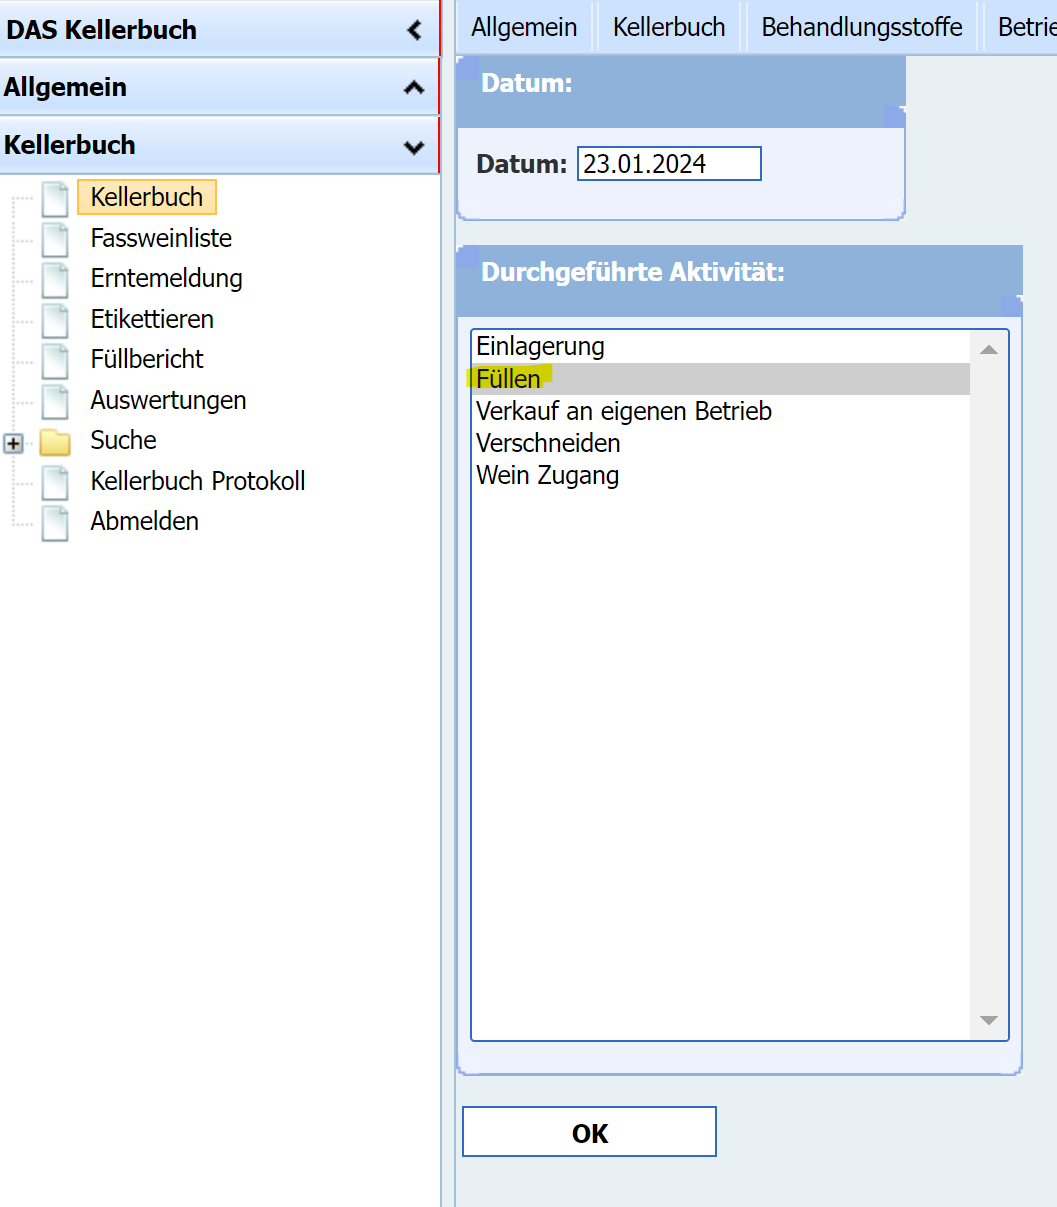Click the page icon next to Abmelden
The height and width of the screenshot is (1207, 1057).
(x=55, y=522)
